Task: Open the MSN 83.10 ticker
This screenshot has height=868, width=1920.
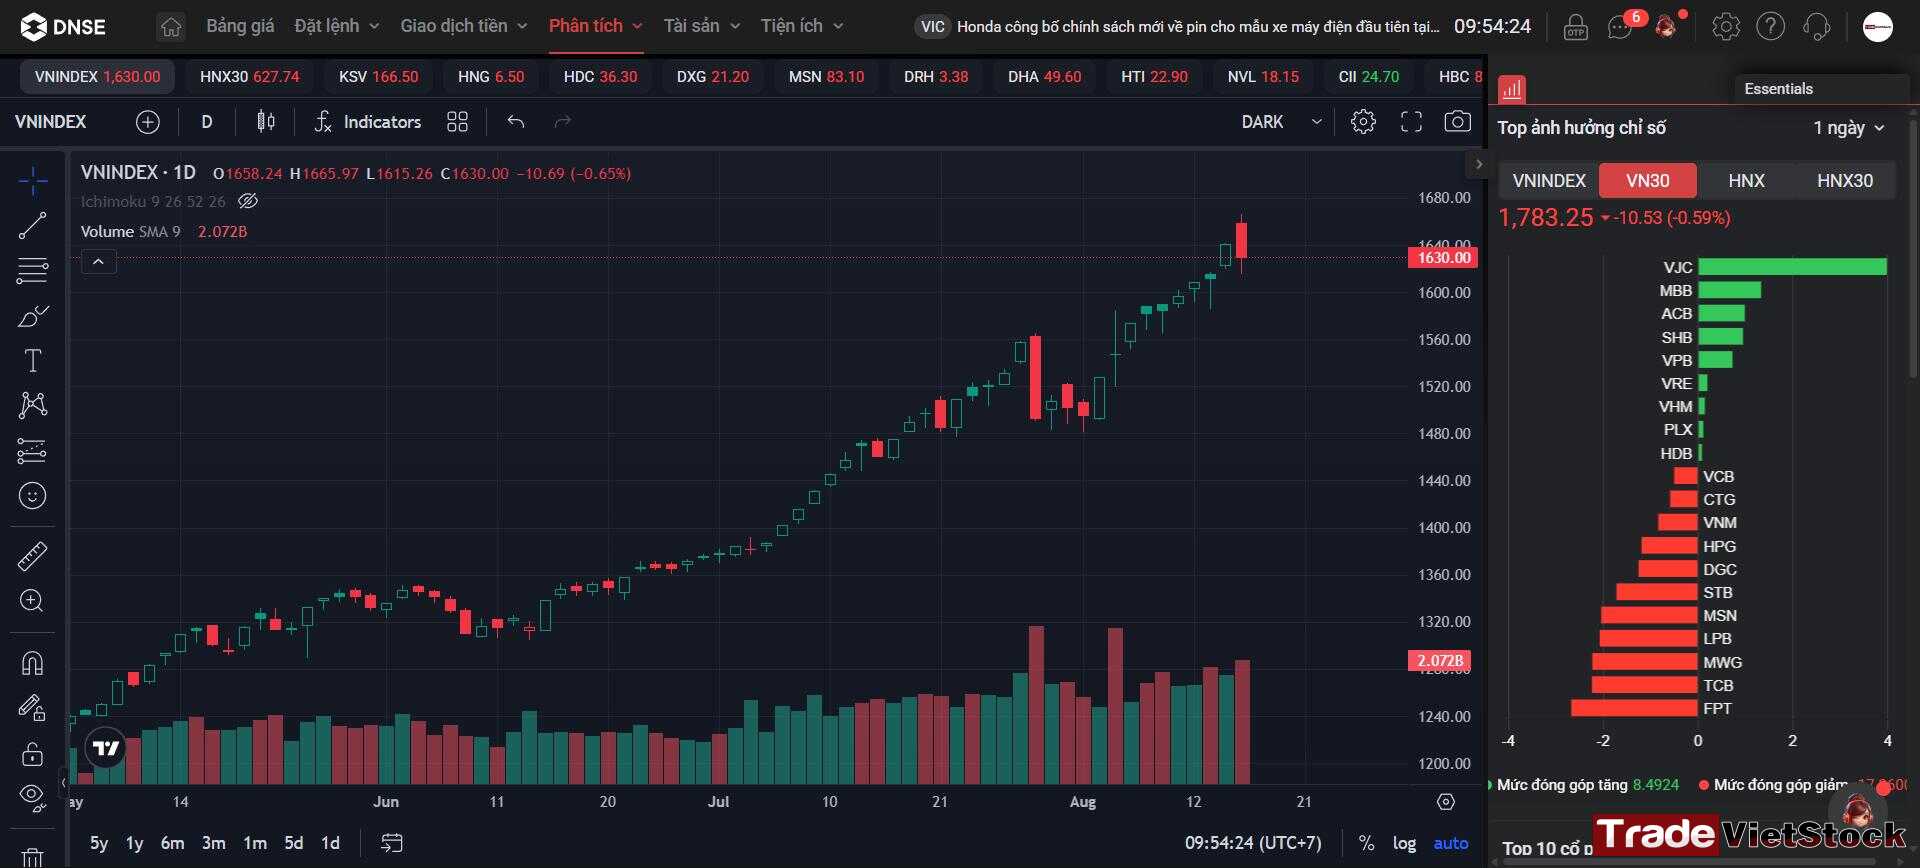Action: (826, 77)
